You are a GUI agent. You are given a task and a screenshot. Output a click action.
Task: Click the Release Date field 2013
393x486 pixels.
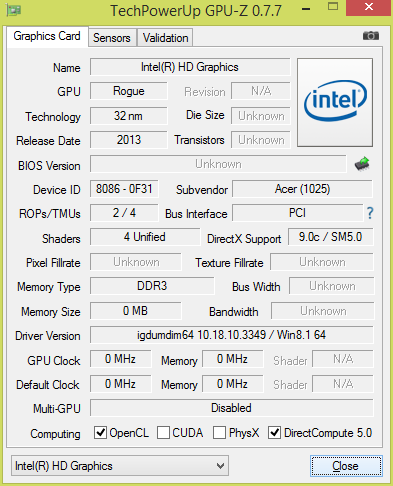(x=129, y=140)
